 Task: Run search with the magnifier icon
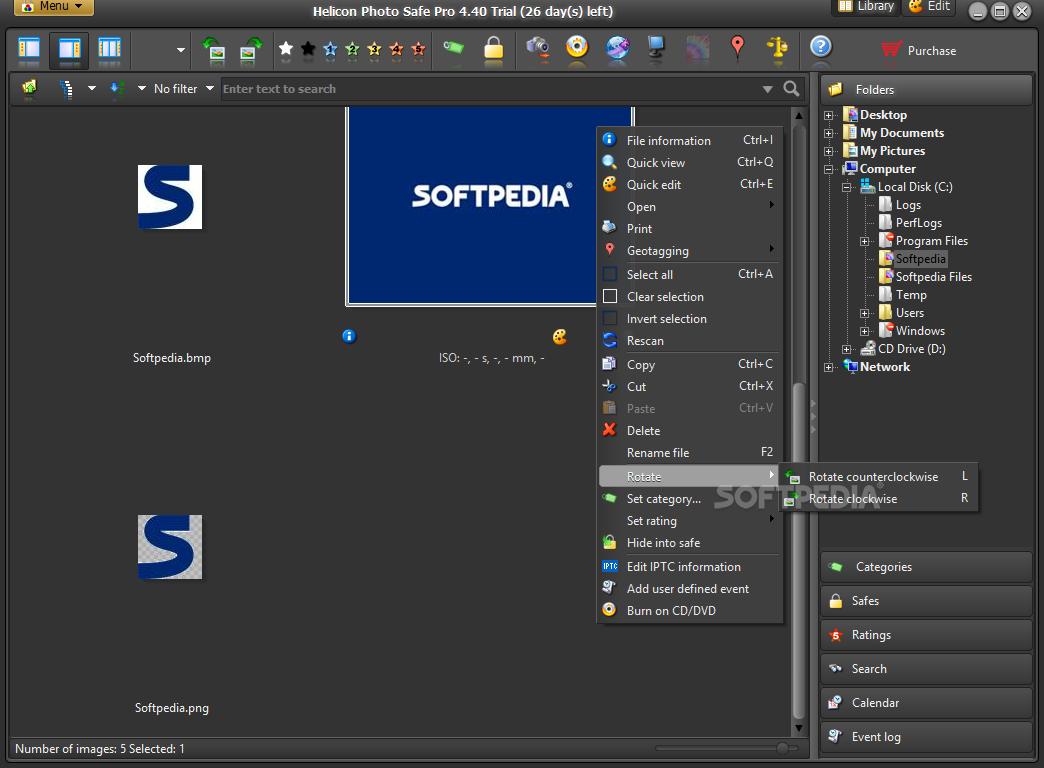click(791, 89)
